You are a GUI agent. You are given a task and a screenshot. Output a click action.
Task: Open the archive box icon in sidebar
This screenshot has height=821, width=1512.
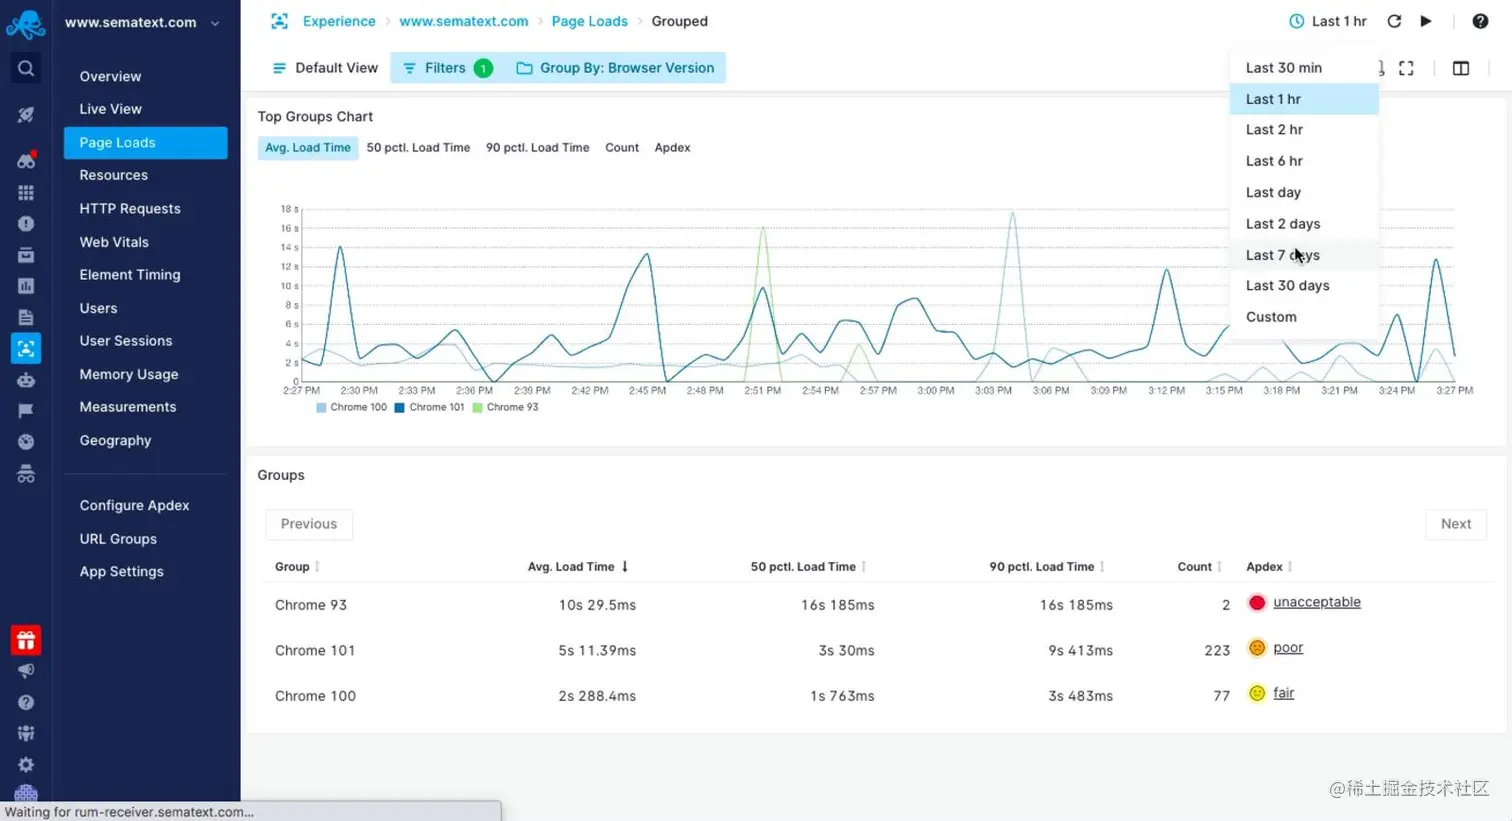[x=26, y=255]
